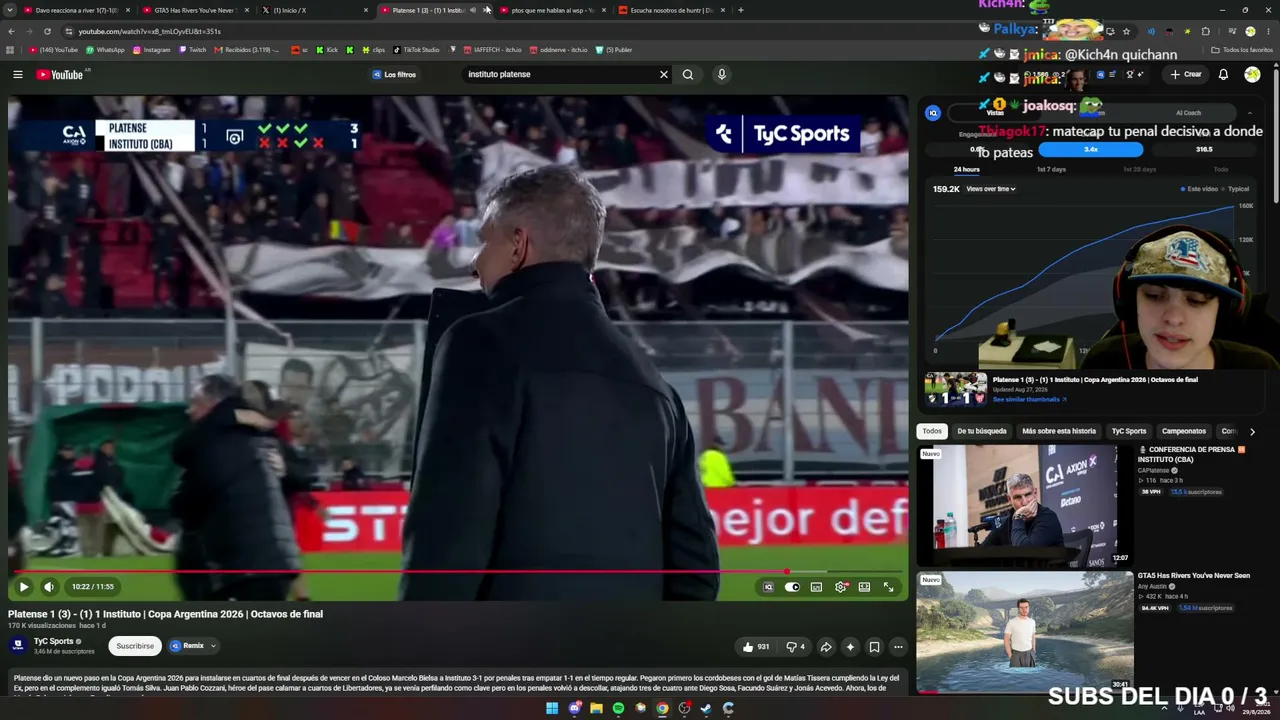The height and width of the screenshot is (720, 1280).
Task: Open the WhatsApp bookmark
Action: [105, 50]
